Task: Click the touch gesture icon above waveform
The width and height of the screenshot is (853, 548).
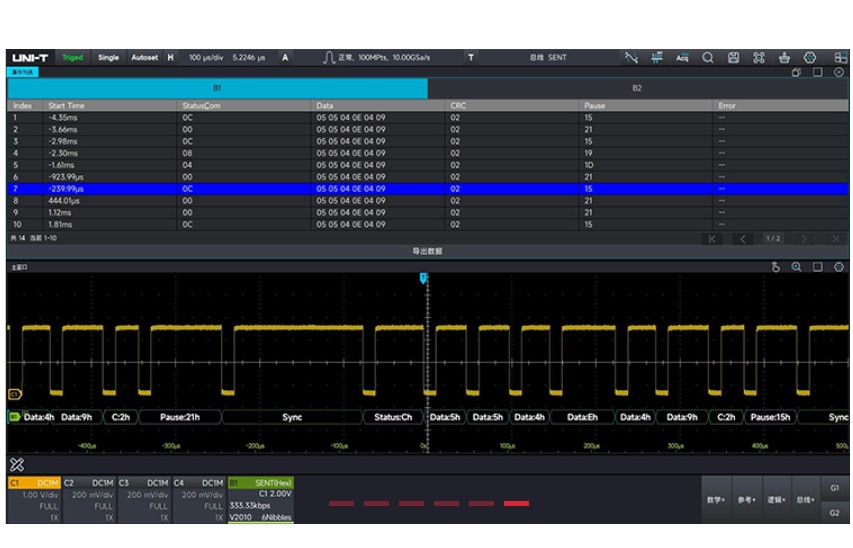Action: point(775,268)
